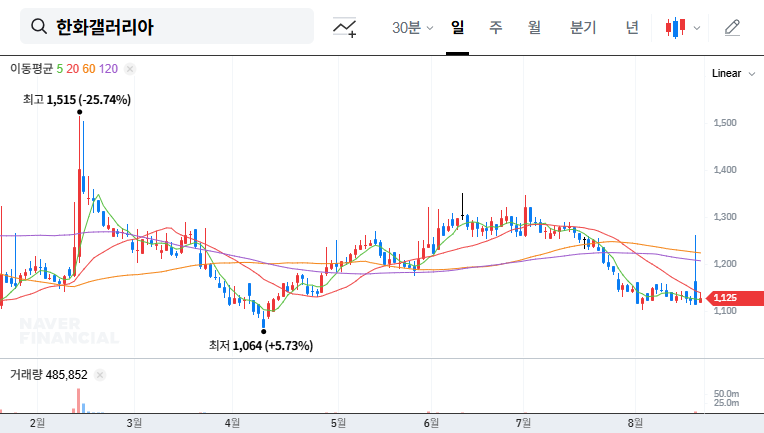This screenshot has height=433, width=764.
Task: Click the 3월 date axis label
Action: (134, 423)
